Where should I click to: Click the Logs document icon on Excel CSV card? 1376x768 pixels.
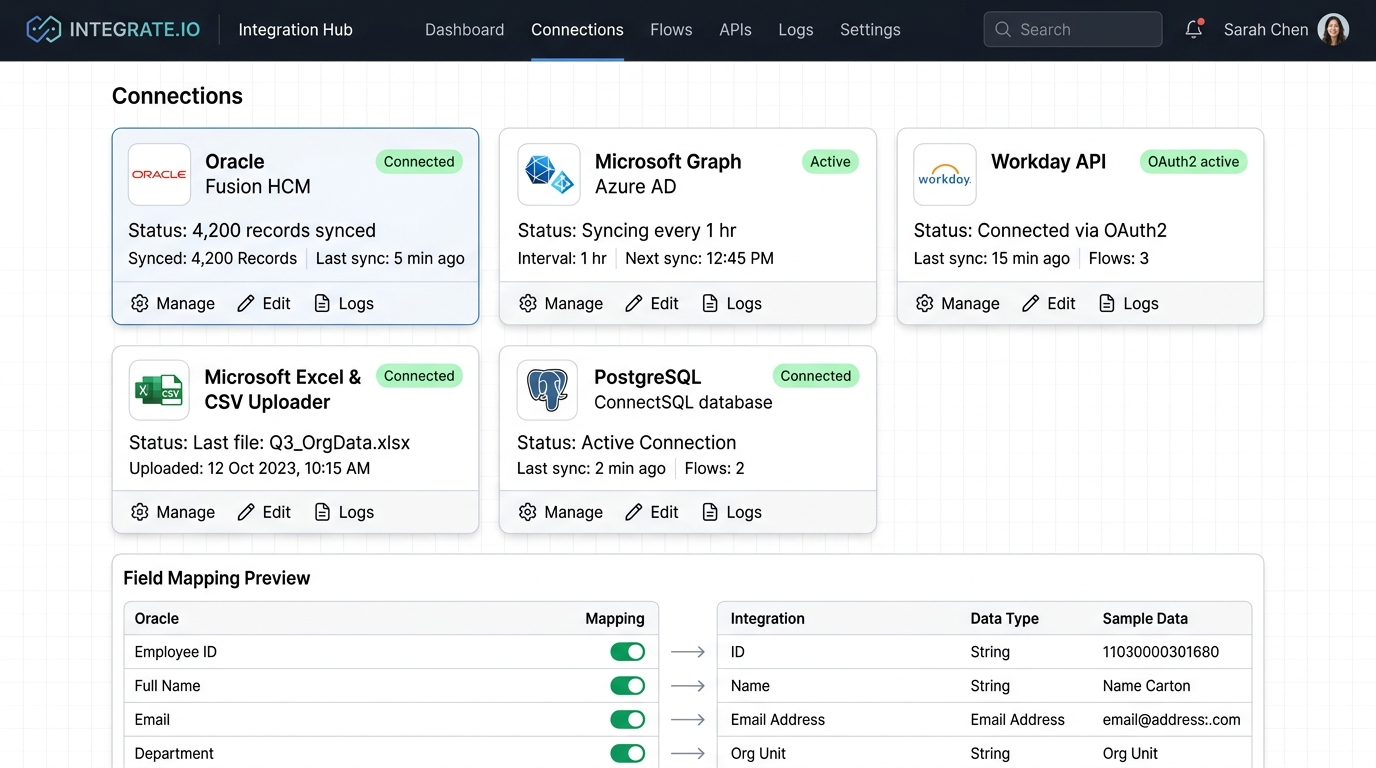tap(322, 512)
